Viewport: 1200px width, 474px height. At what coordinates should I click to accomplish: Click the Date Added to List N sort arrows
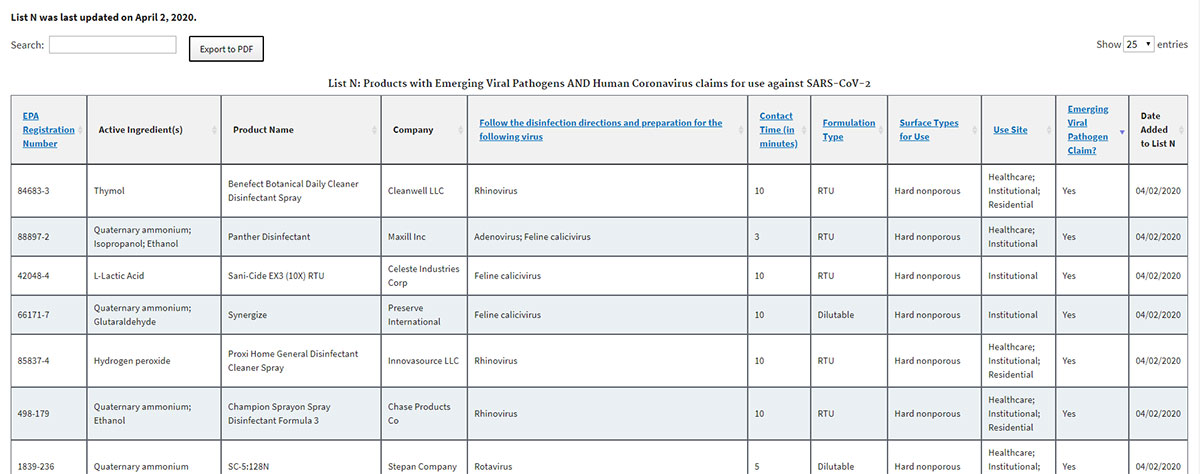tap(1181, 130)
